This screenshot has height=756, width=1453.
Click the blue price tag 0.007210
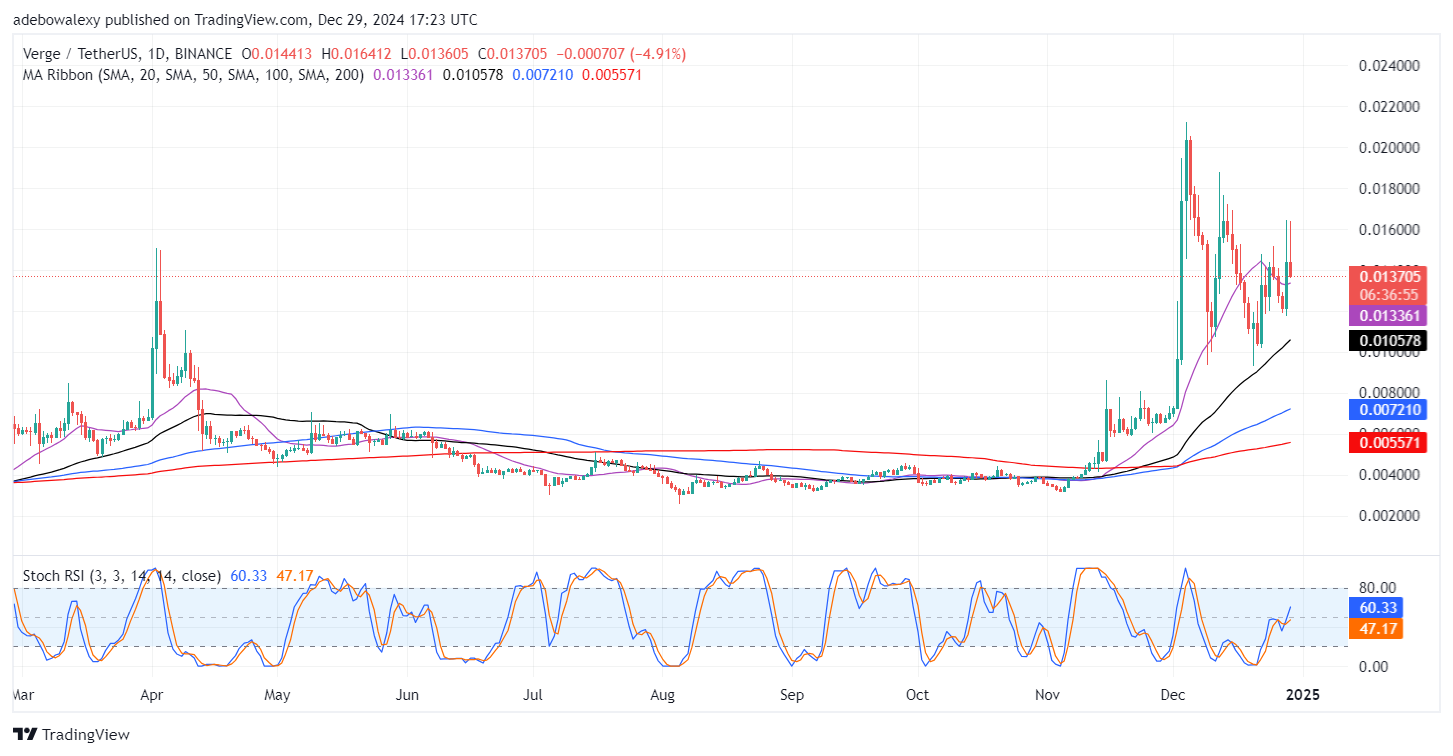1388,409
